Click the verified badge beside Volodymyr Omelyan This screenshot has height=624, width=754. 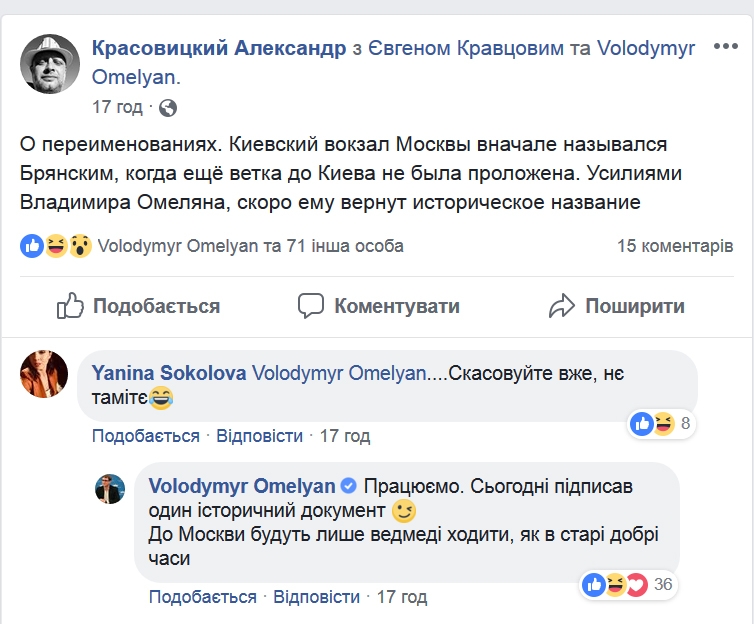coord(349,487)
